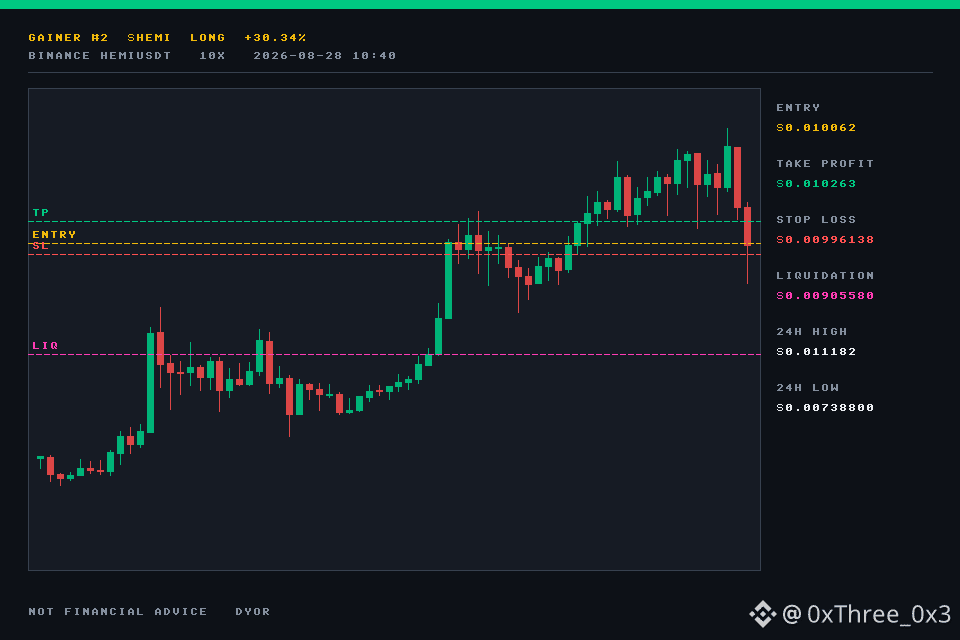The image size is (960, 640).
Task: Click the GAINER #2 heading text
Action: [69, 37]
